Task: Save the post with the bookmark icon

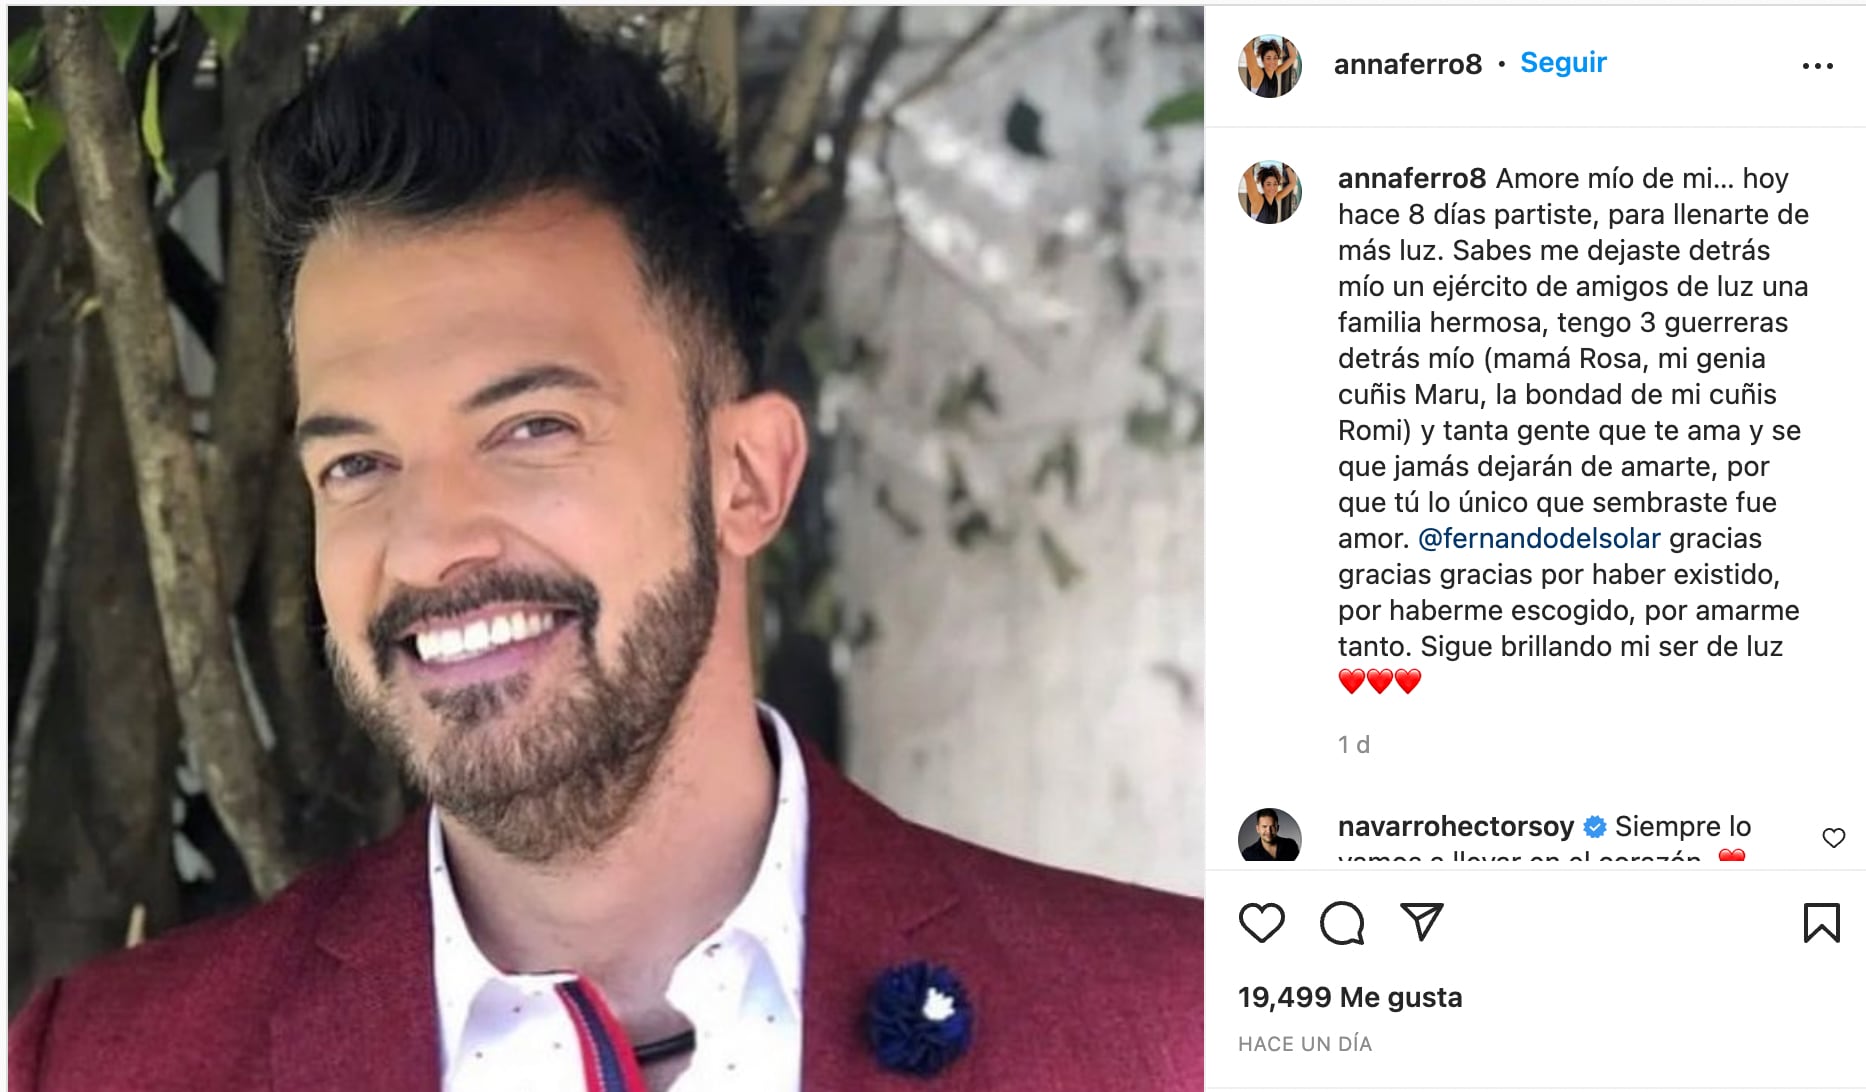Action: pos(1821,922)
